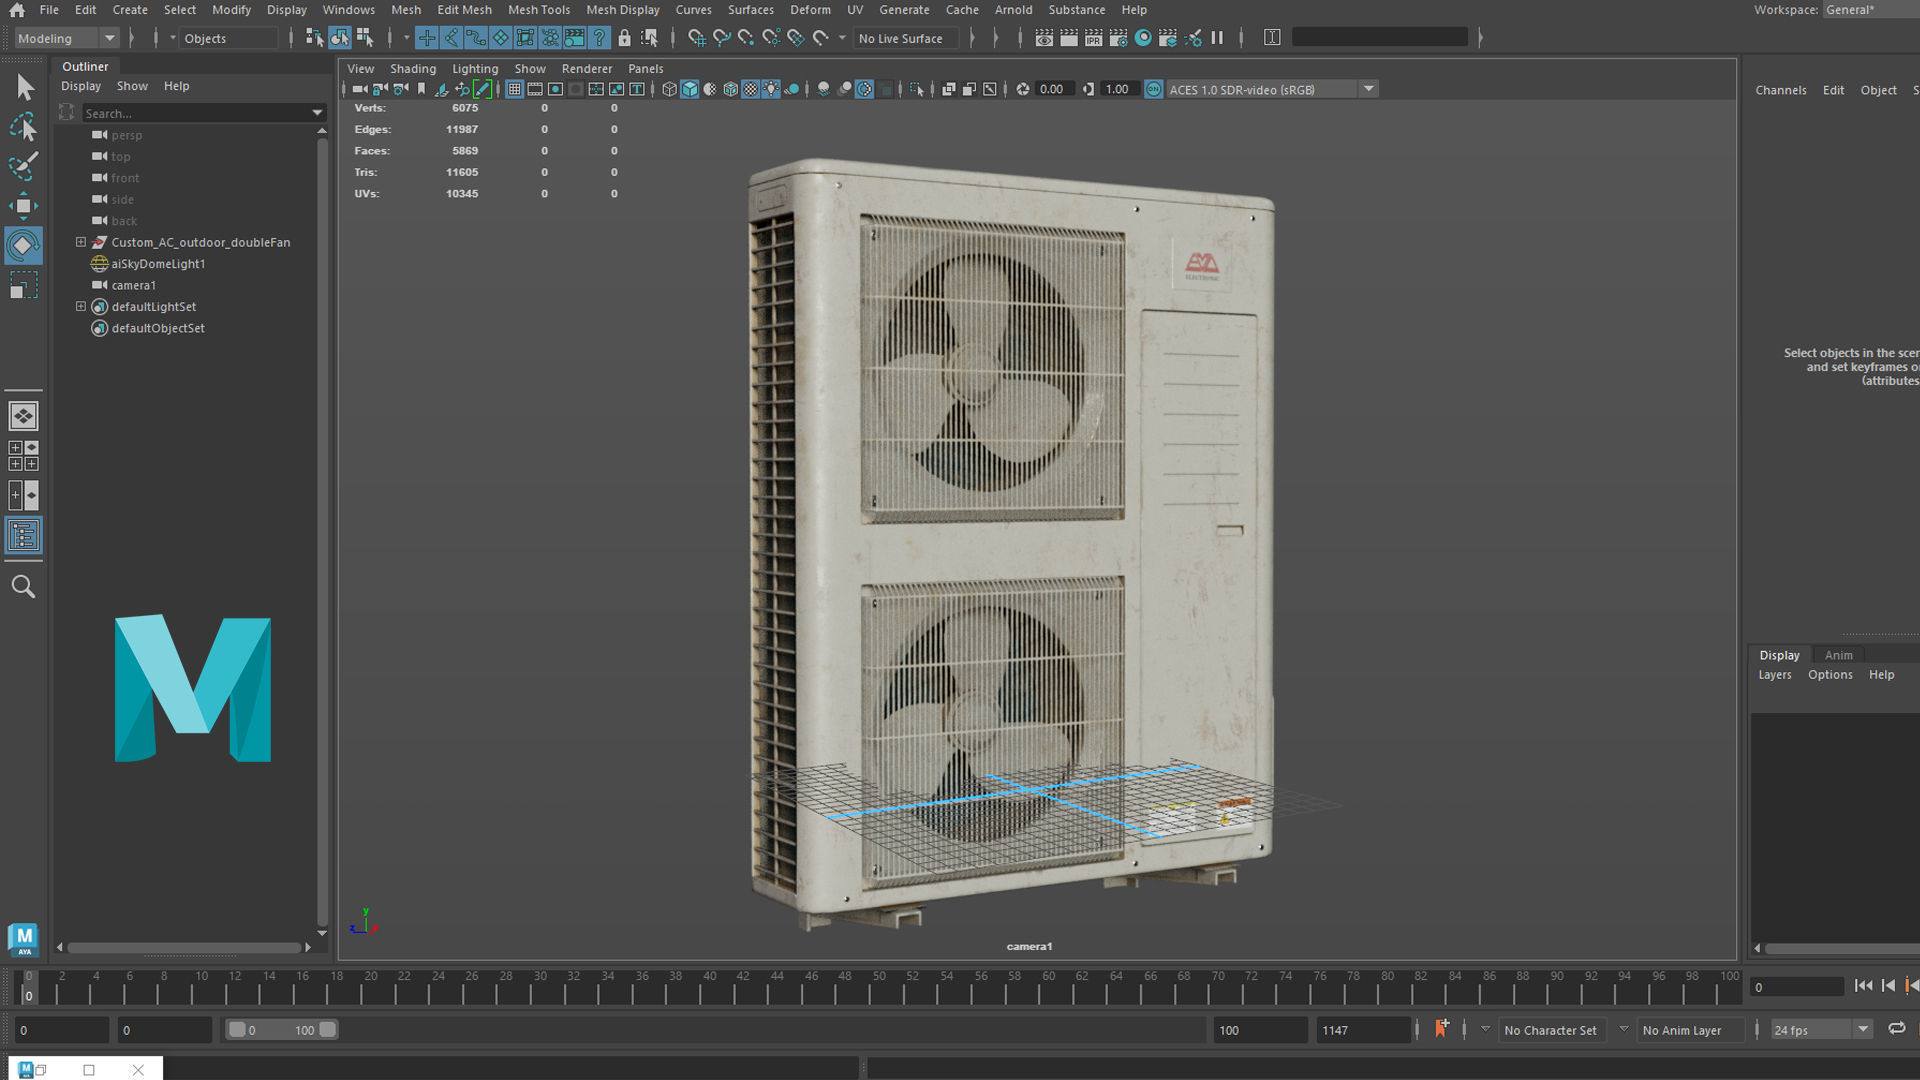Toggle the viewport grid display
Image resolution: width=1920 pixels, height=1080 pixels.
(x=514, y=89)
